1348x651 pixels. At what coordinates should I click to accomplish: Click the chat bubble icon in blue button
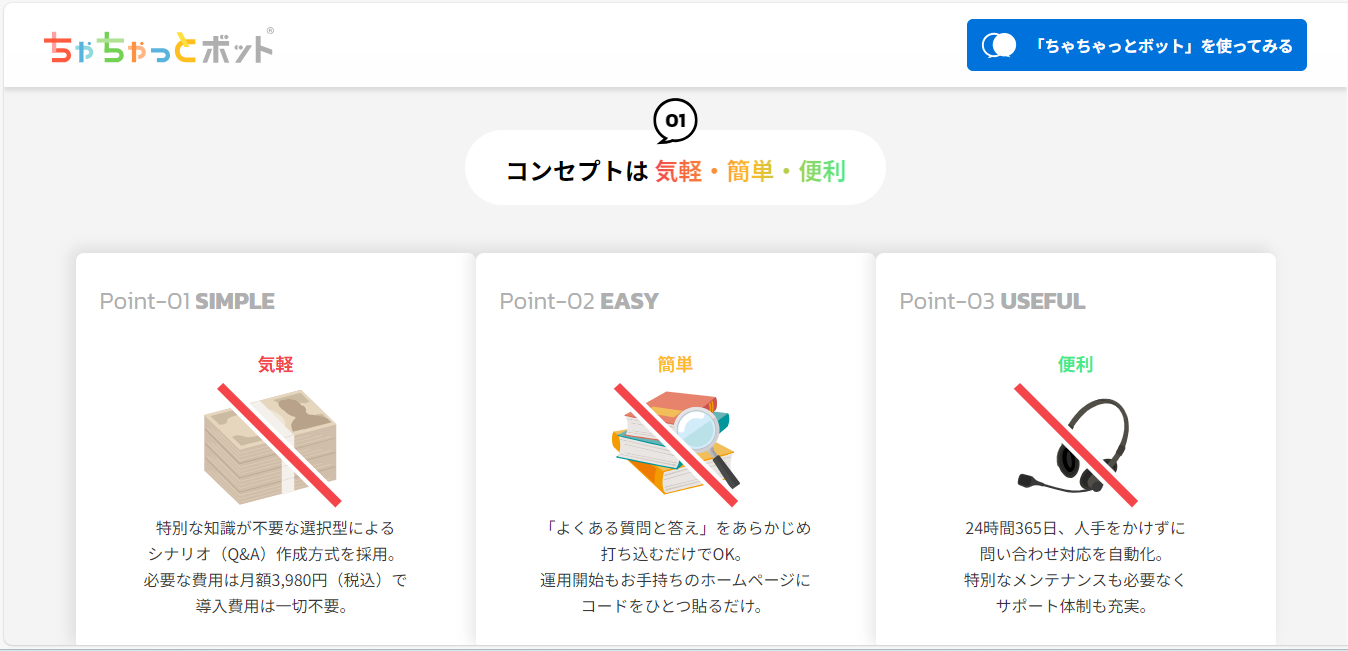pos(999,45)
